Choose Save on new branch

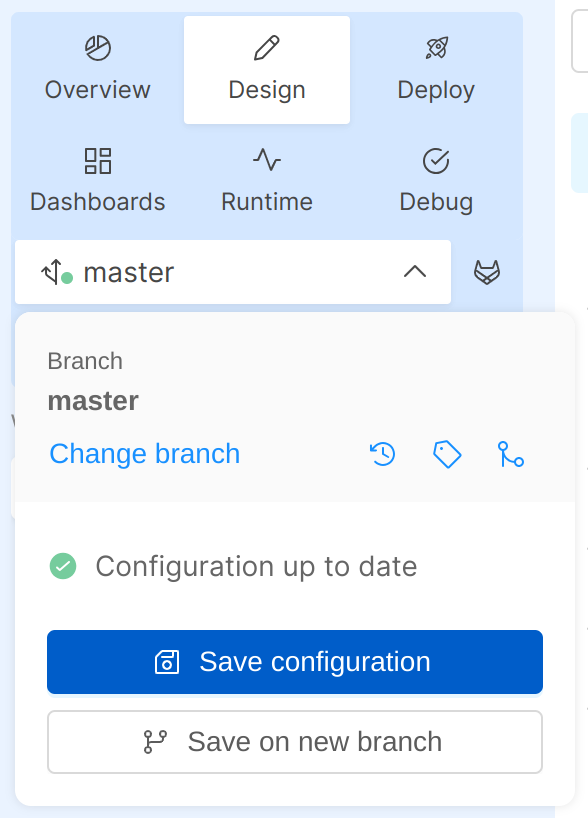point(294,742)
